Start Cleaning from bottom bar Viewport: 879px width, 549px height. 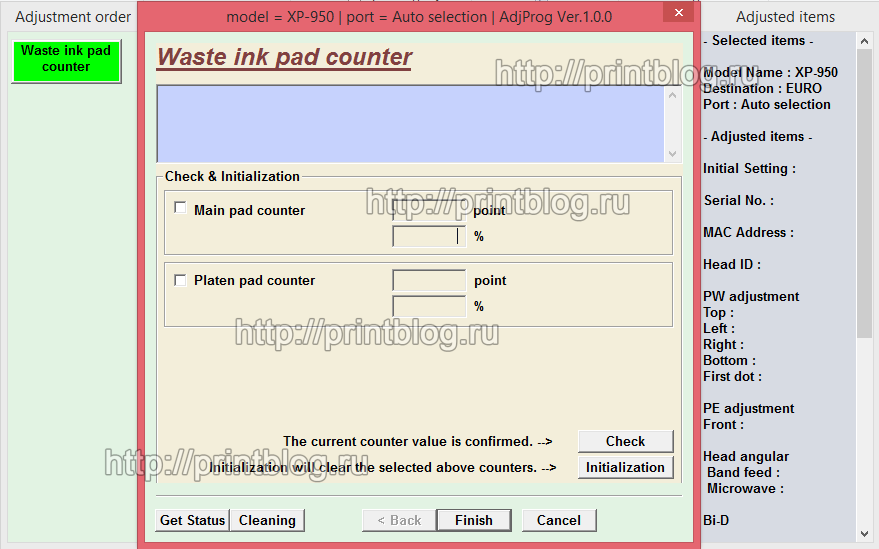coord(267,520)
